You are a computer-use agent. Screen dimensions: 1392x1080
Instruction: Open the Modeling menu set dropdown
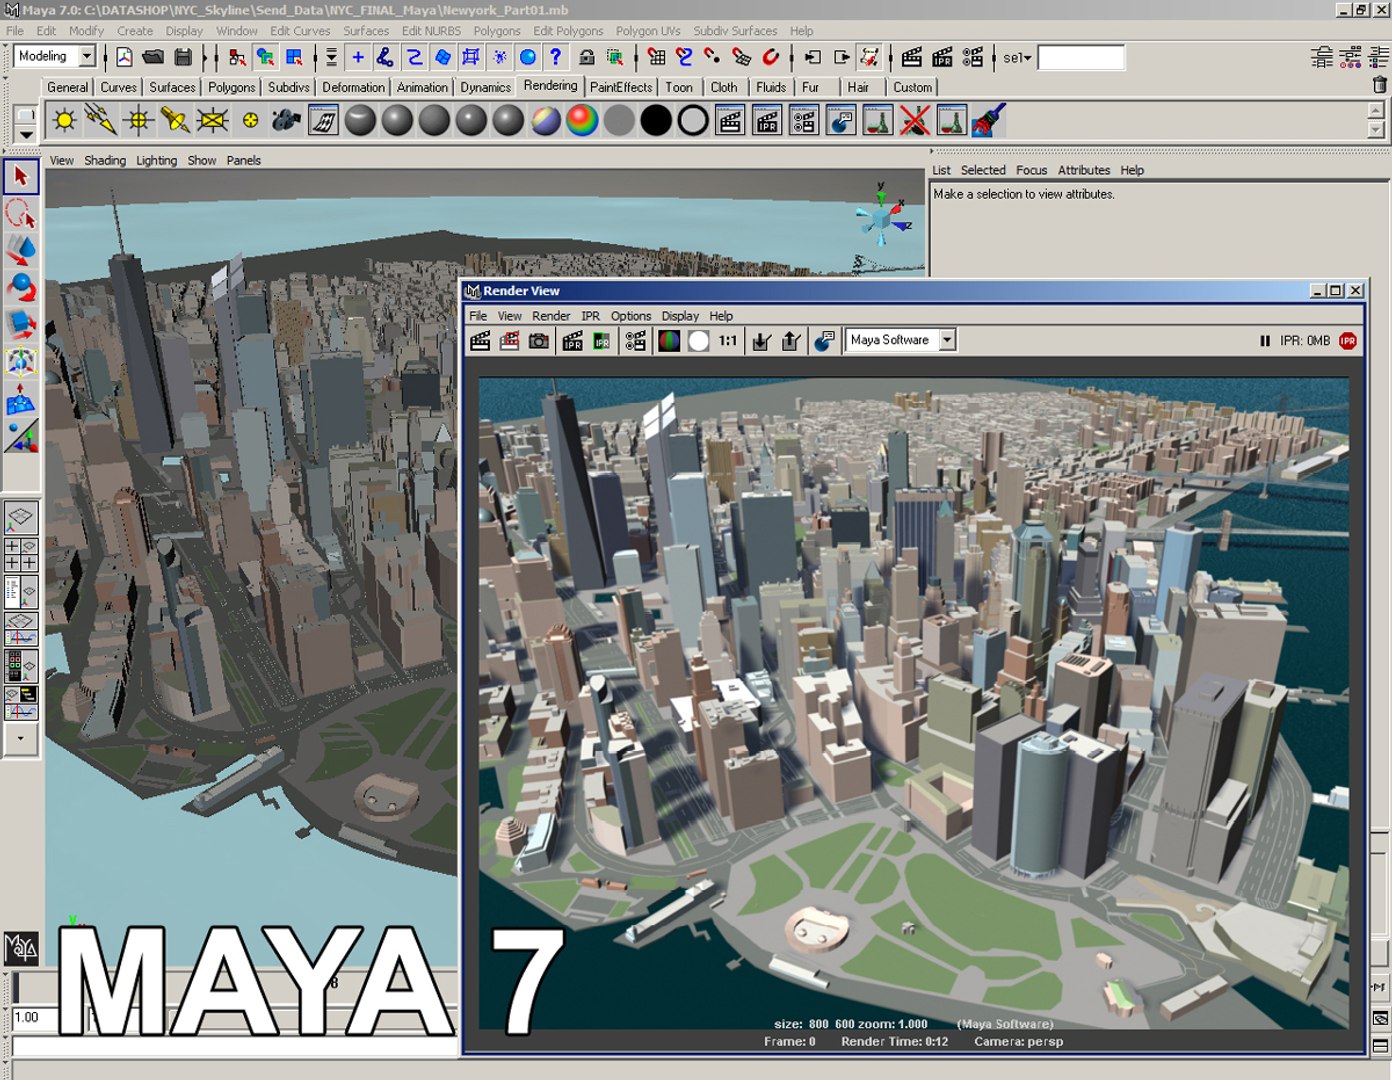point(87,56)
